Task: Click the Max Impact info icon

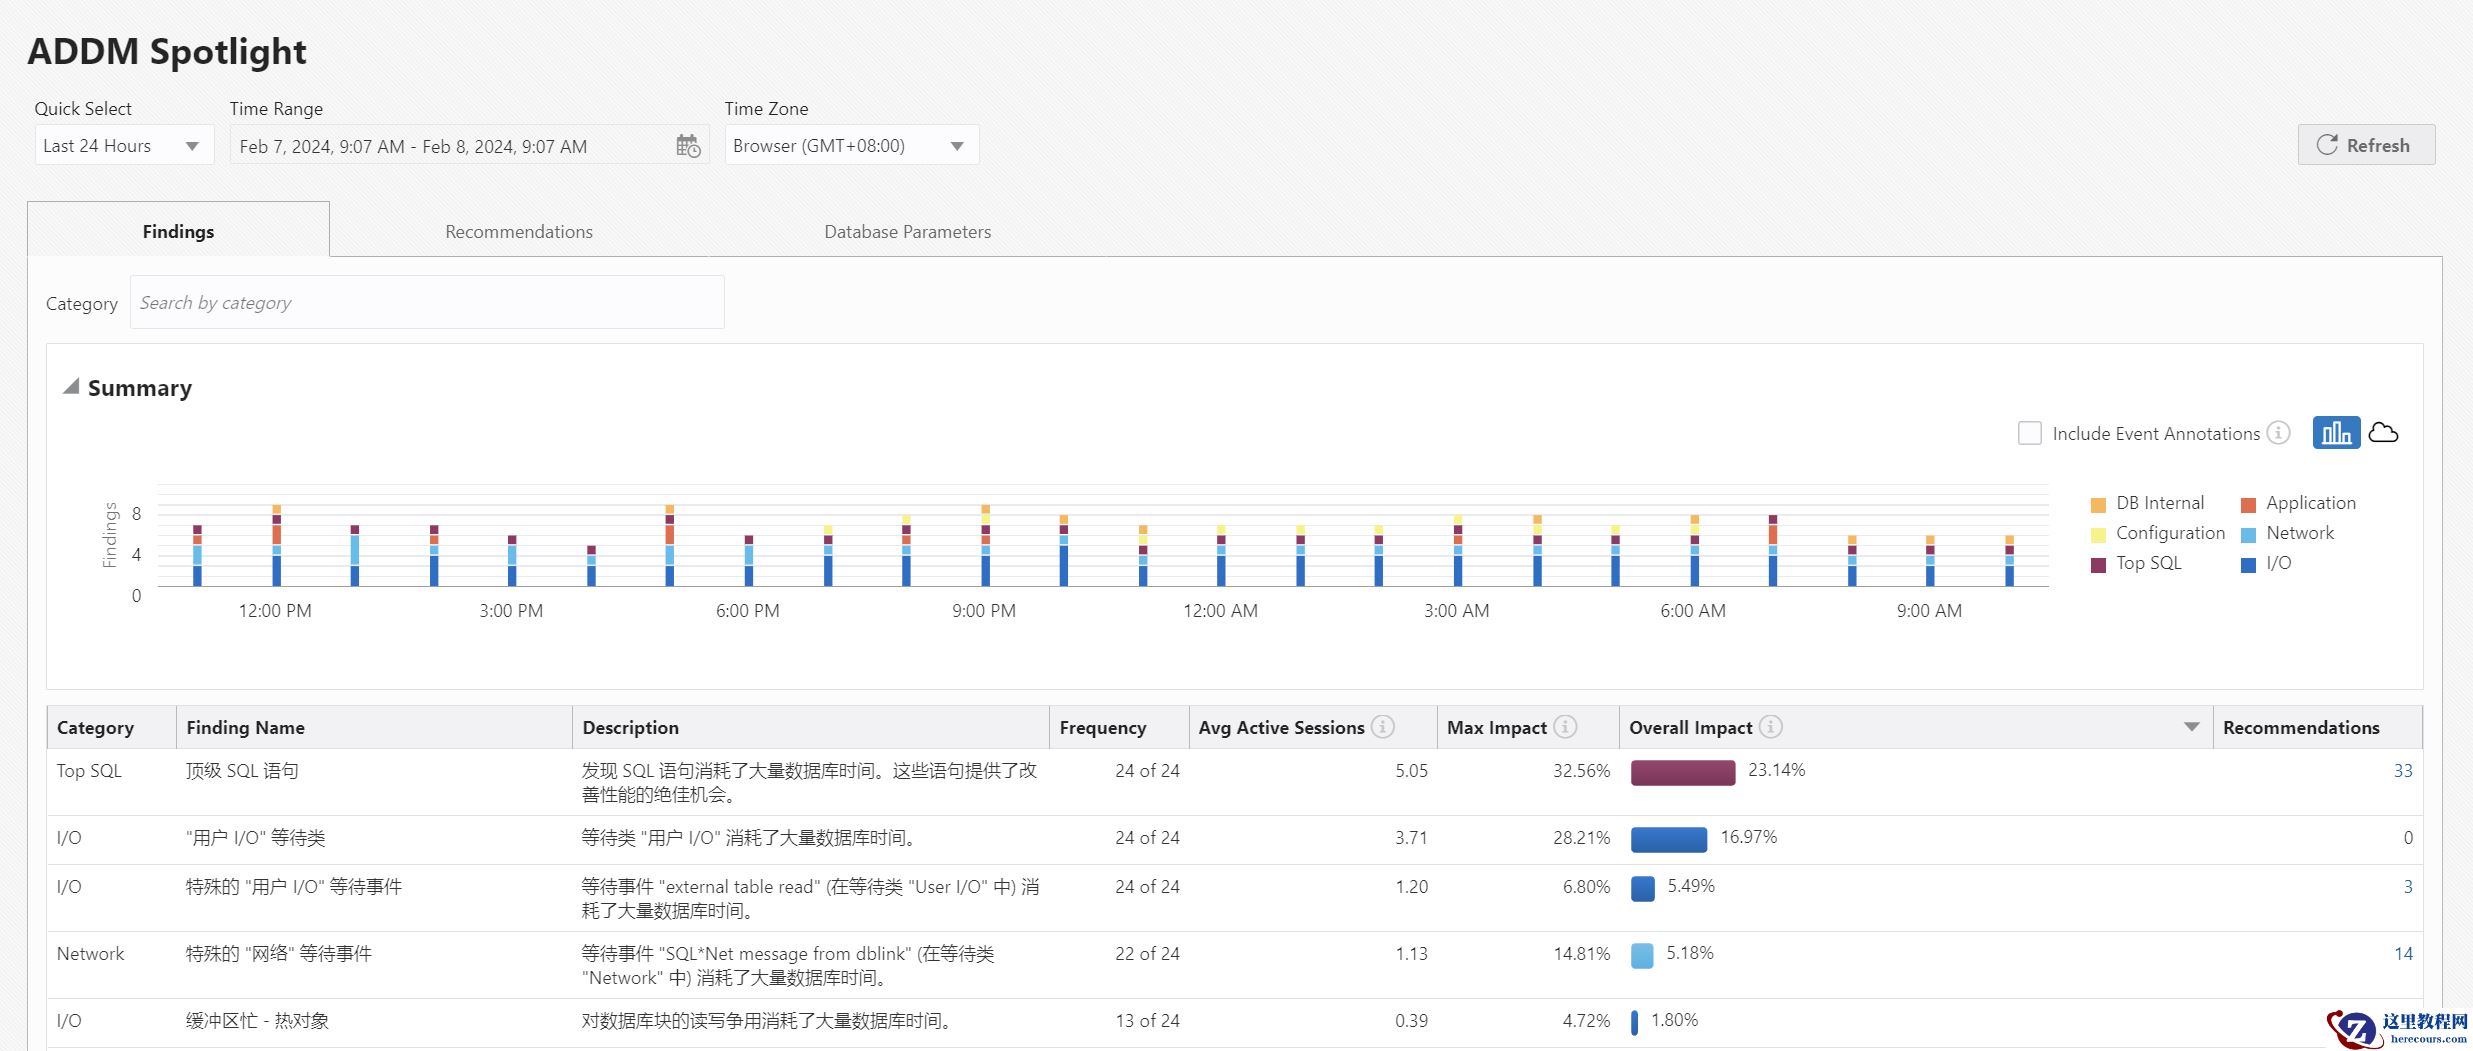Action: click(1566, 727)
